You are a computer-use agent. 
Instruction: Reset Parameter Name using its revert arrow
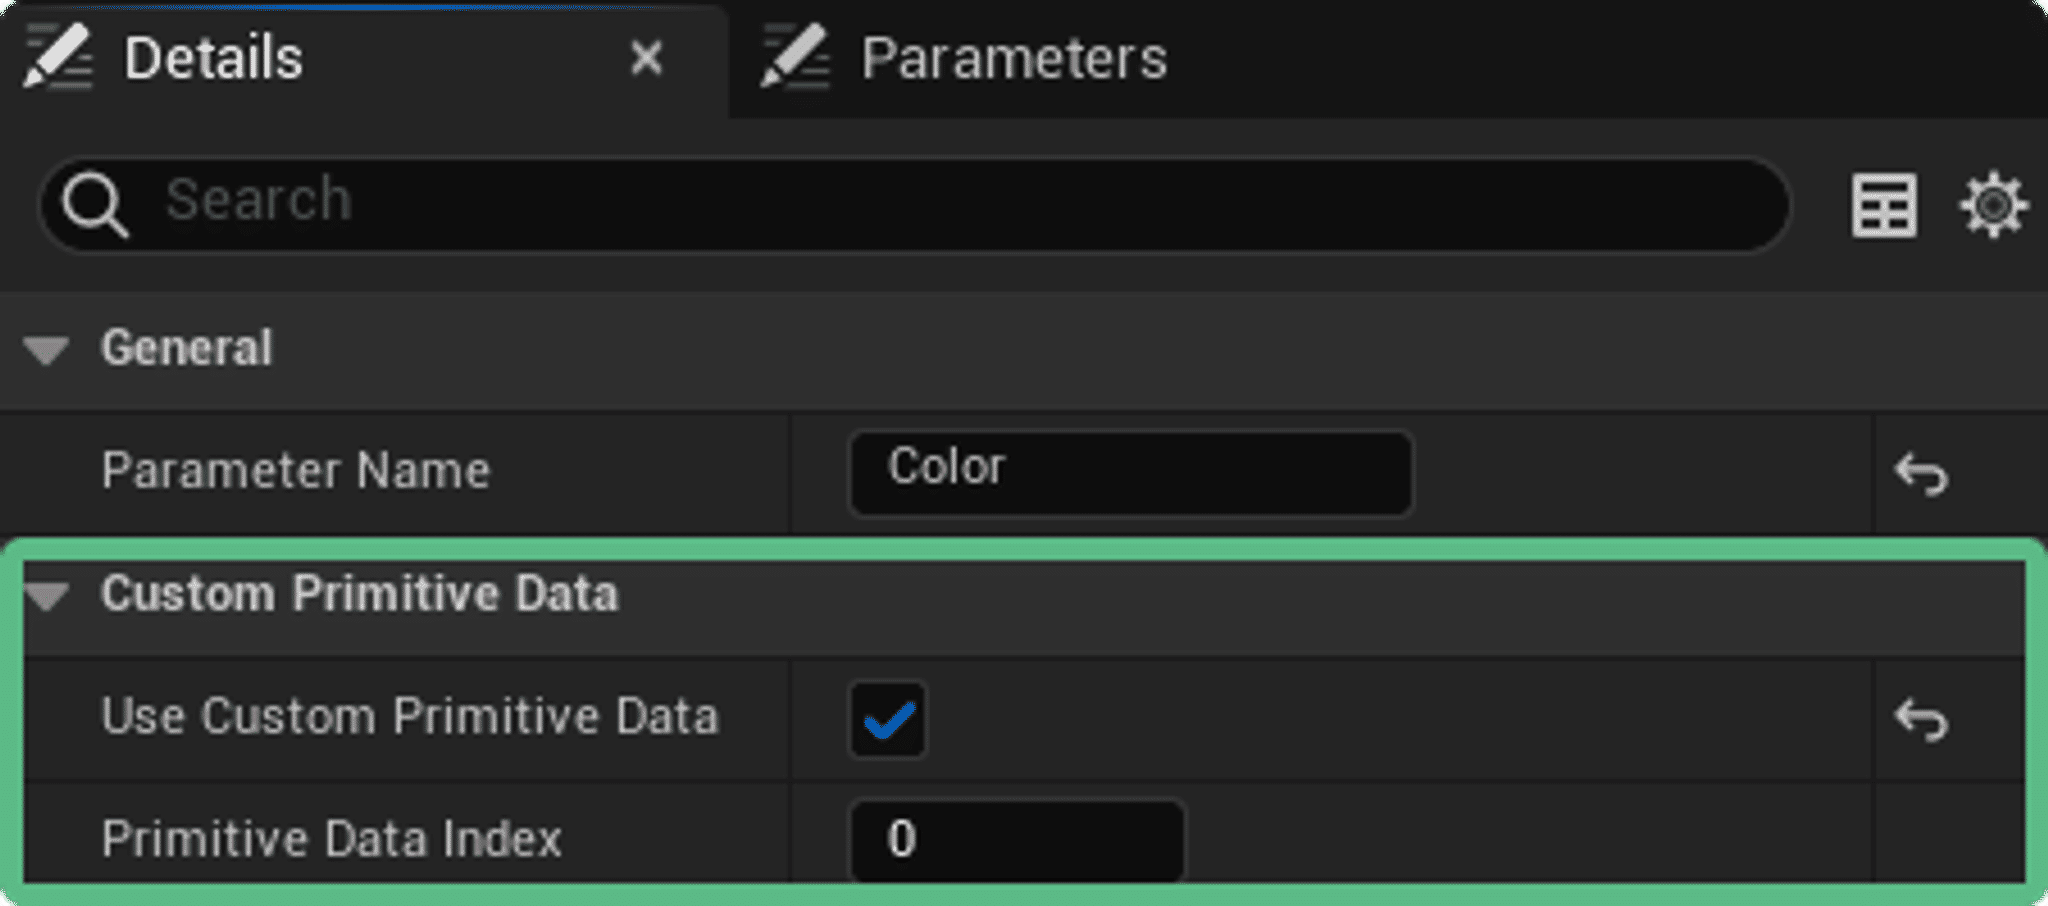[x=1922, y=473]
